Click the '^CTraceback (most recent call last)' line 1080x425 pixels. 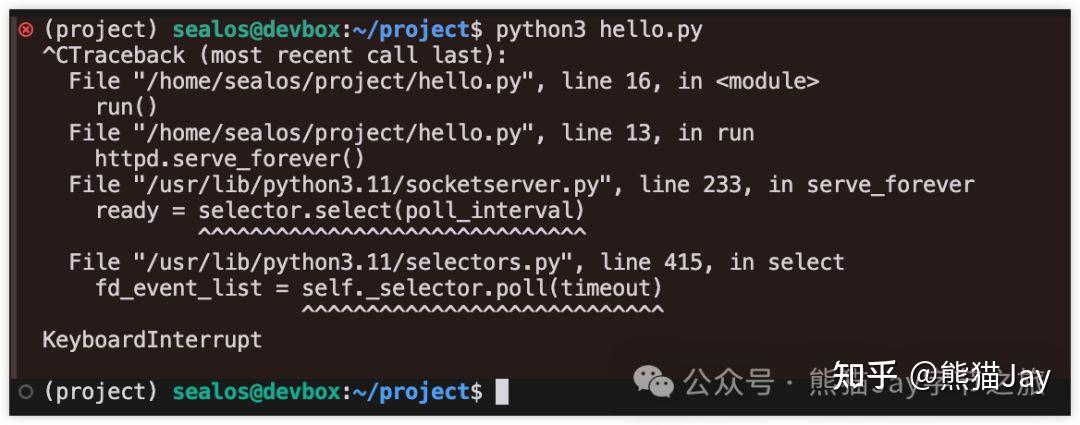(274, 56)
